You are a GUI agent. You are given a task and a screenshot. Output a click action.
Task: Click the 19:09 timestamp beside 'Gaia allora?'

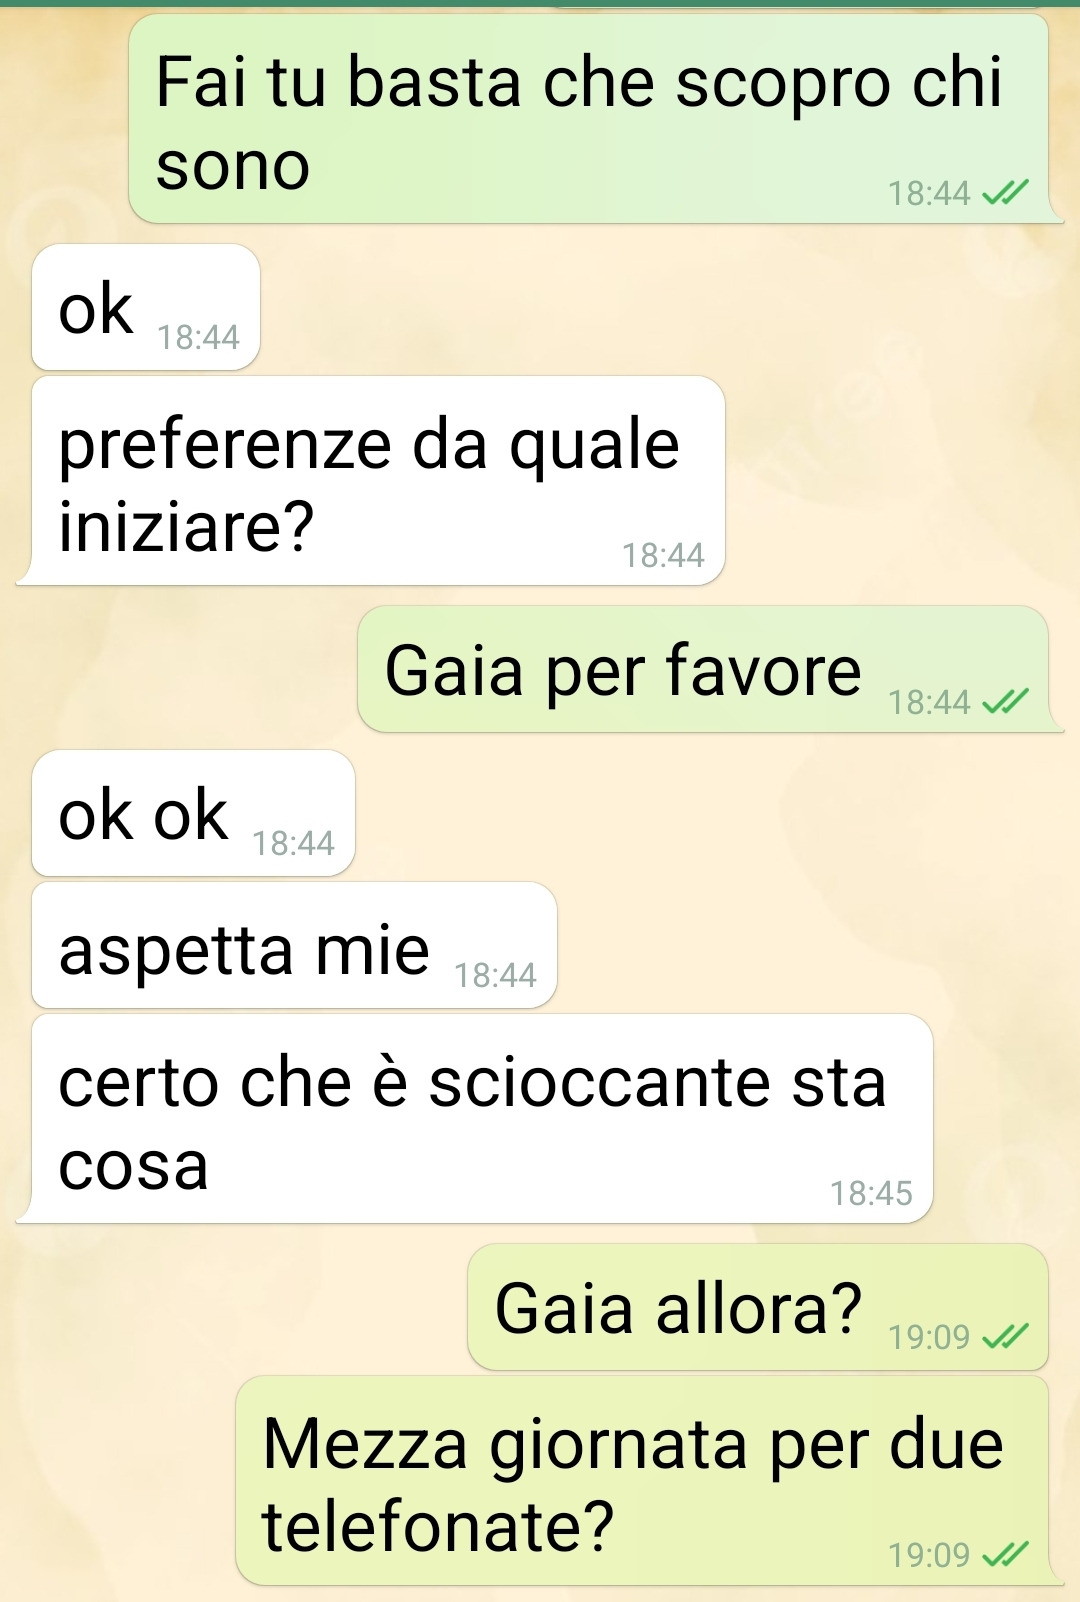929,1336
